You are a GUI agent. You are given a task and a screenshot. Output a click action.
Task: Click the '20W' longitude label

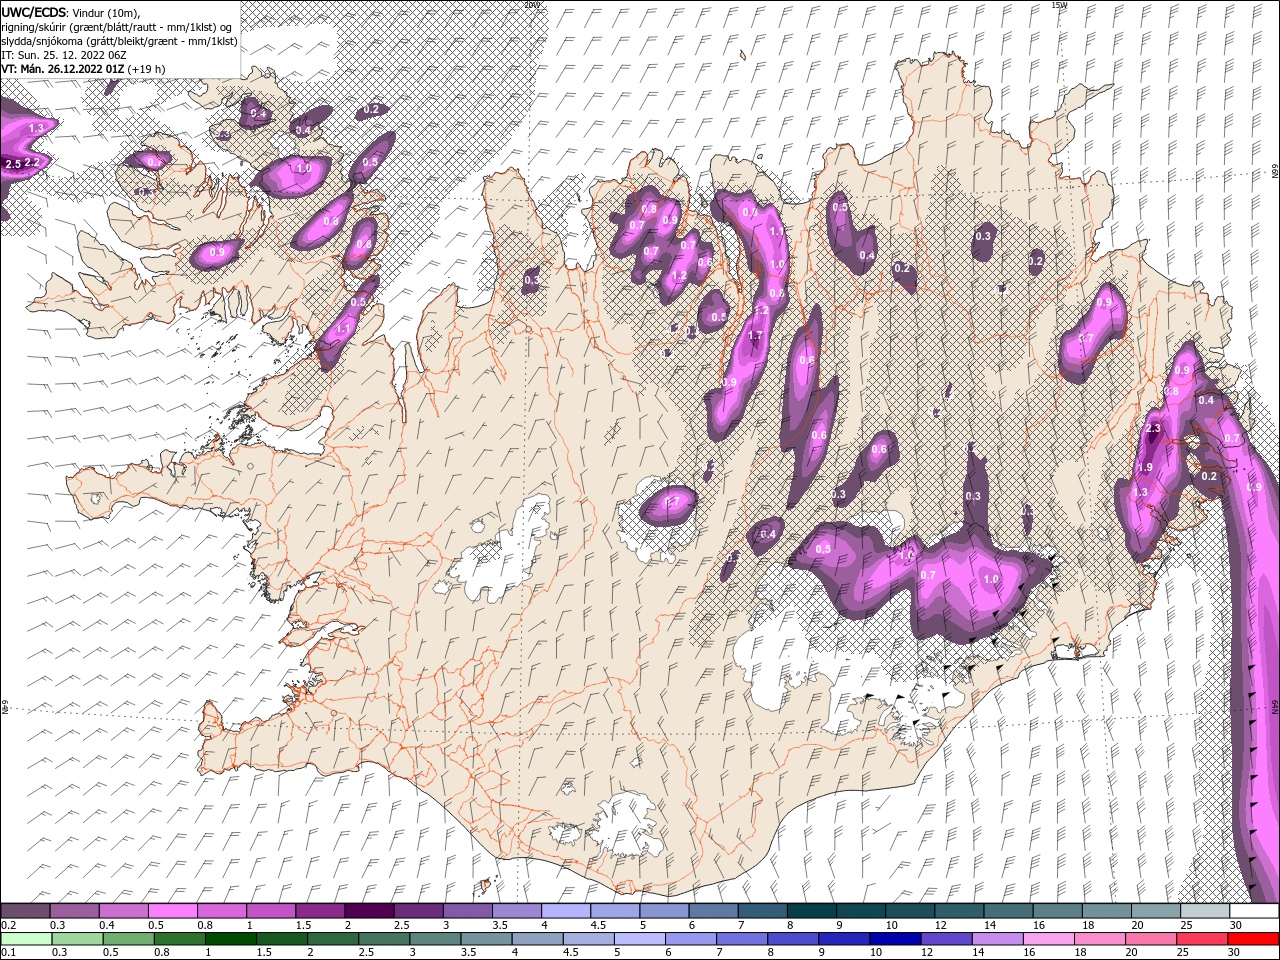click(x=532, y=5)
